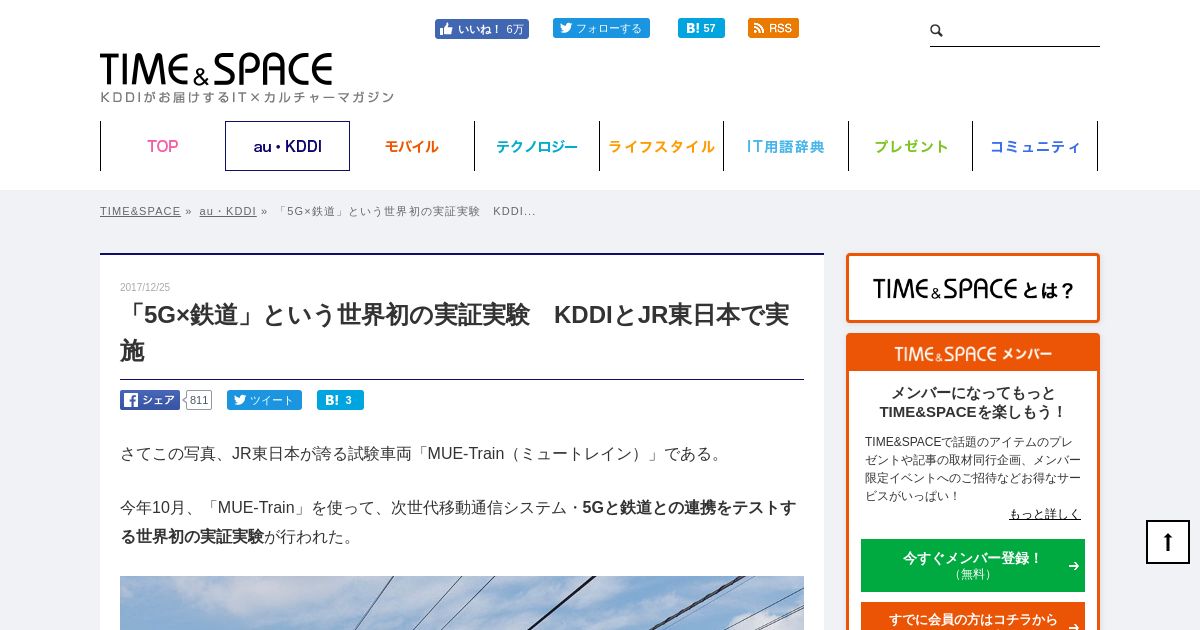Select the au・KDDI navigation tab

(287, 146)
